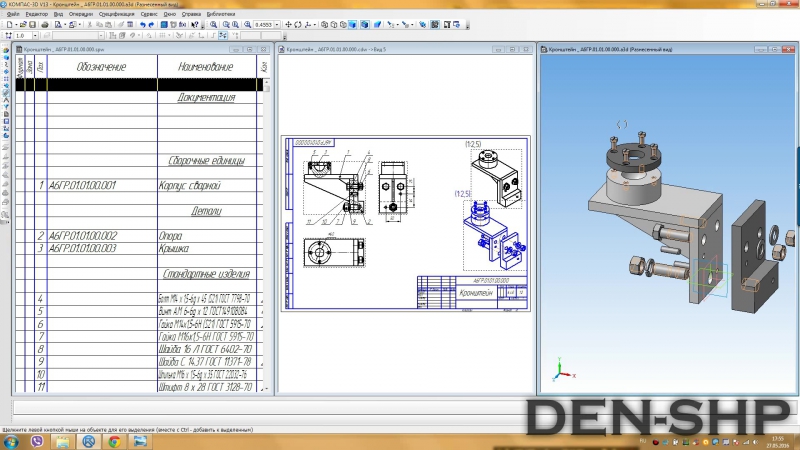Image resolution: width=800 pixels, height=450 pixels.
Task: Toggle shaded with edges display mode
Action: click(366, 23)
